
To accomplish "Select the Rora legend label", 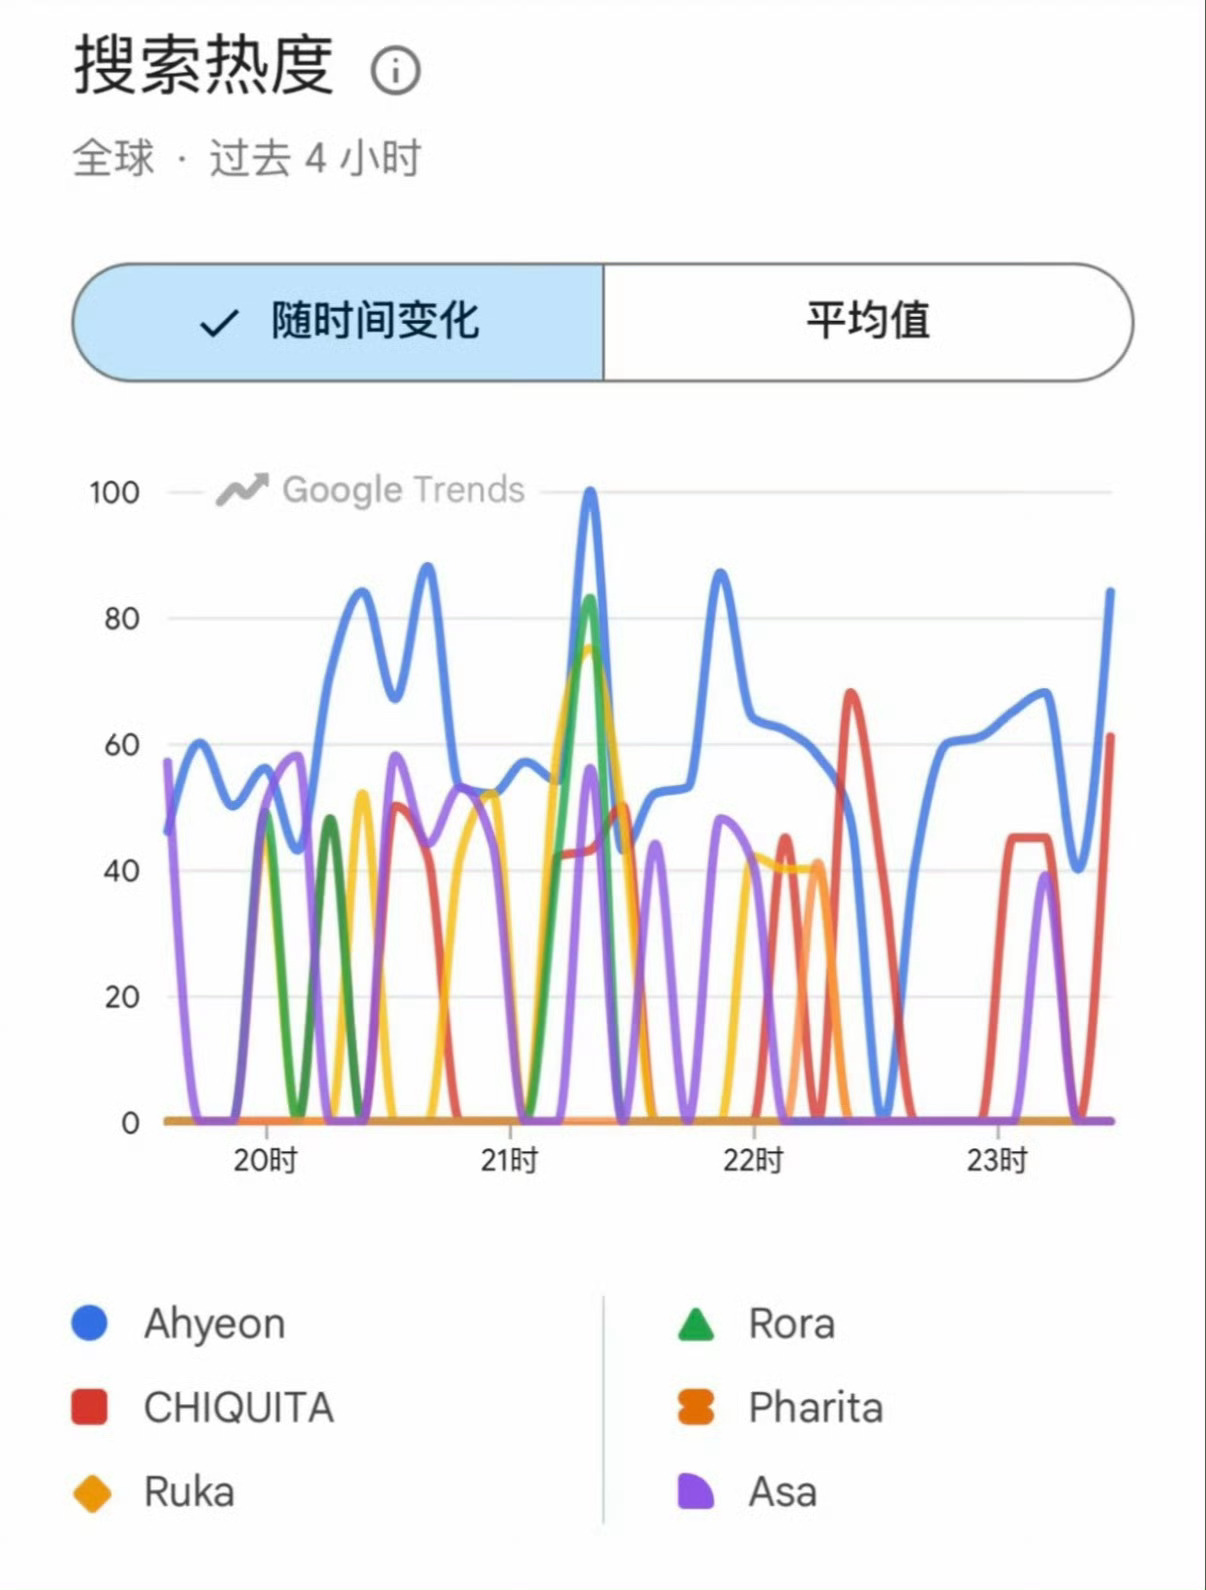I will pyautogui.click(x=791, y=1323).
